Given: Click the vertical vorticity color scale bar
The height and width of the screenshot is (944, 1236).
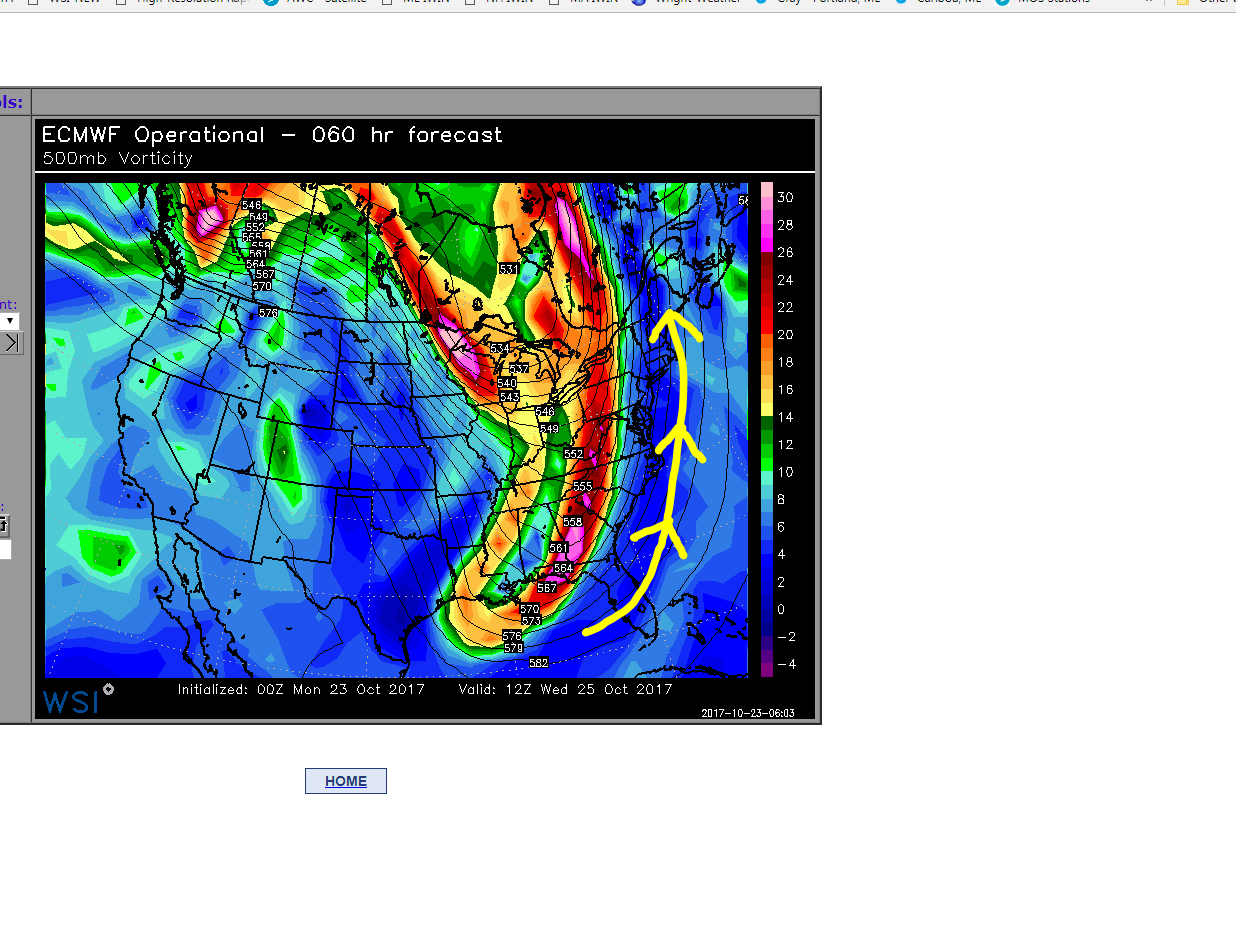Looking at the screenshot, I should click(x=767, y=430).
